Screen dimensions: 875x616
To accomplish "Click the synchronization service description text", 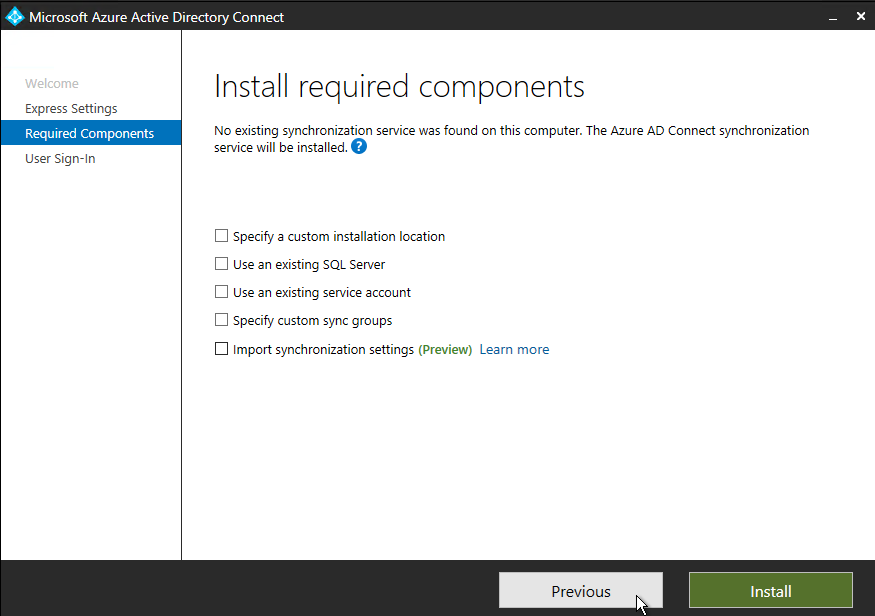I will click(511, 139).
